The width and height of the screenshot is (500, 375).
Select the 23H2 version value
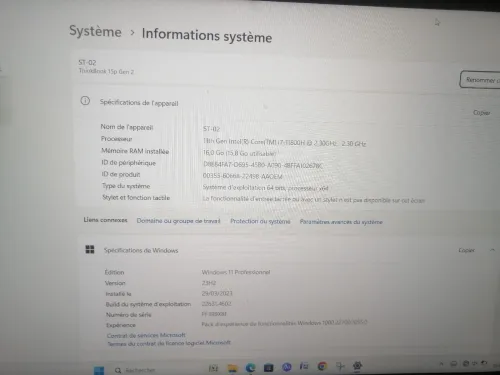pos(209,283)
